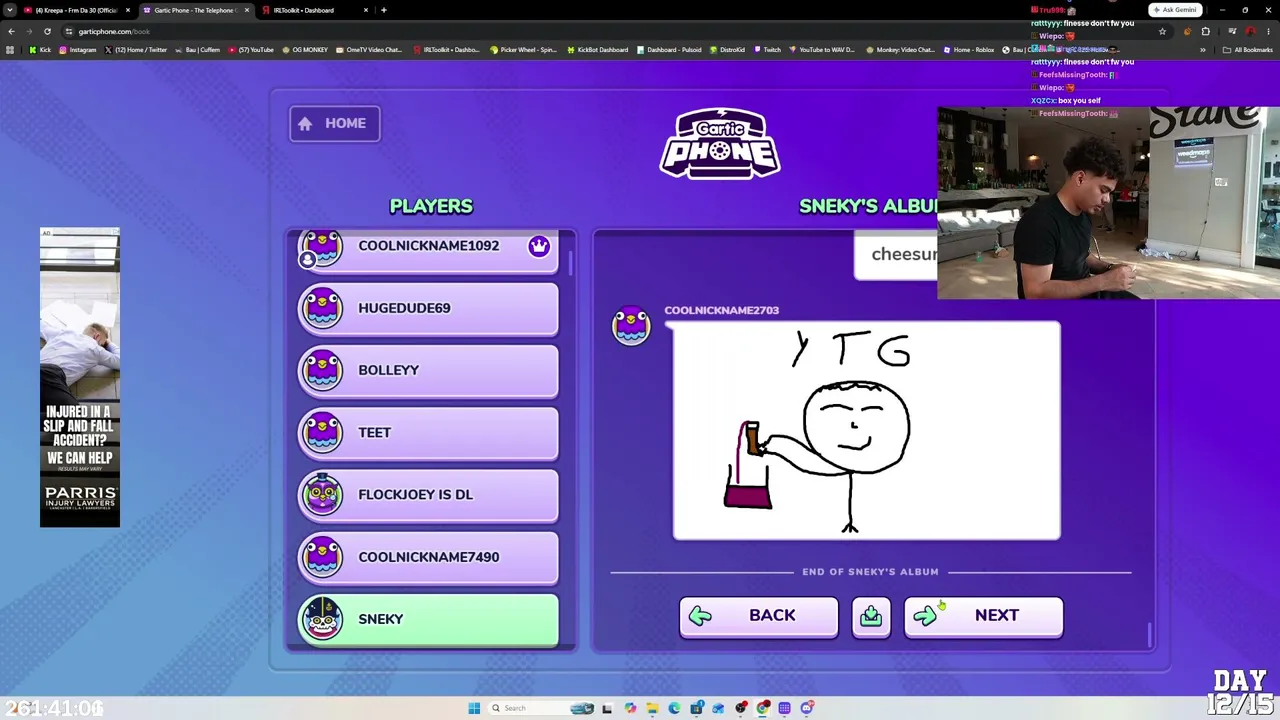
Task: Click SNEKY's skull avatar
Action: point(322,618)
